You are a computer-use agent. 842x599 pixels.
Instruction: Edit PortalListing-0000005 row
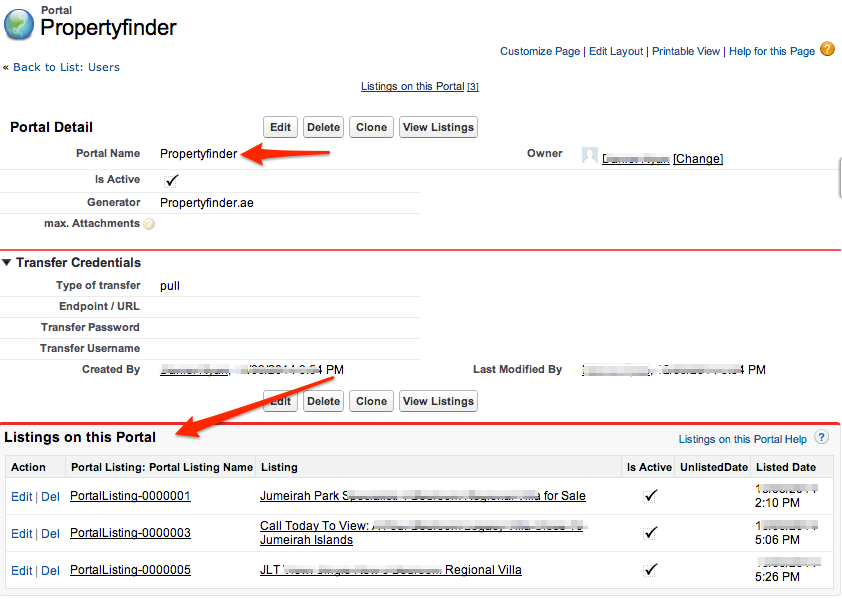pos(21,571)
